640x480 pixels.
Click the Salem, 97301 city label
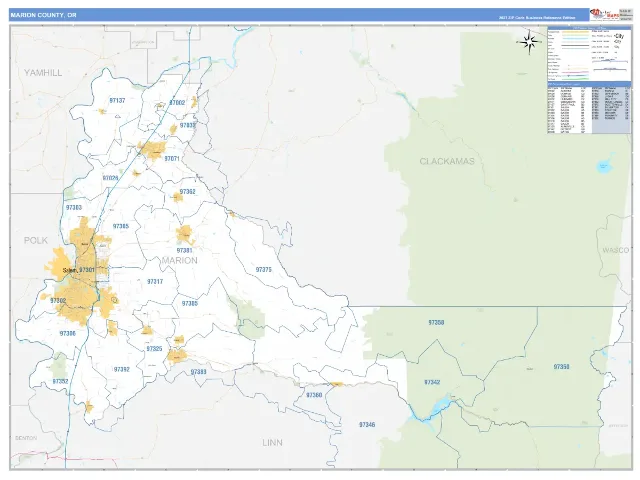pos(79,270)
